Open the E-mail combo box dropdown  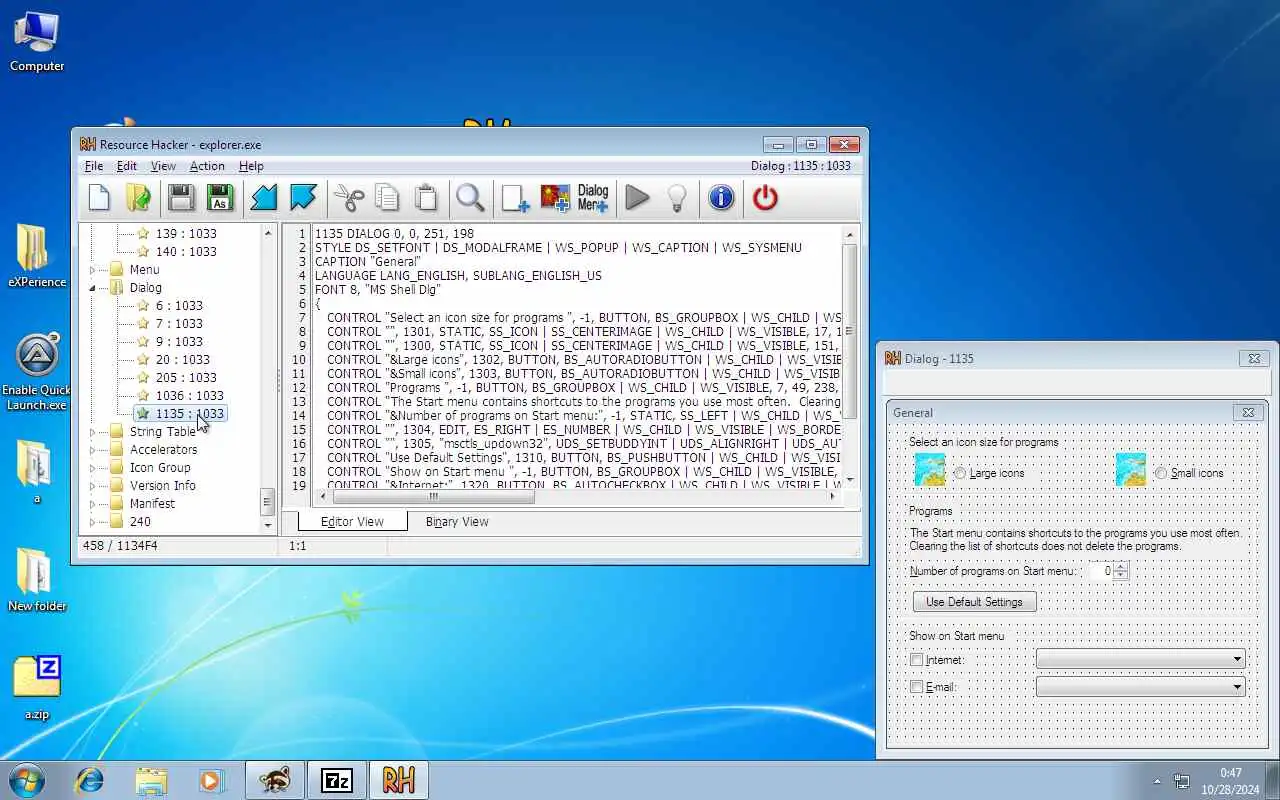1237,686
